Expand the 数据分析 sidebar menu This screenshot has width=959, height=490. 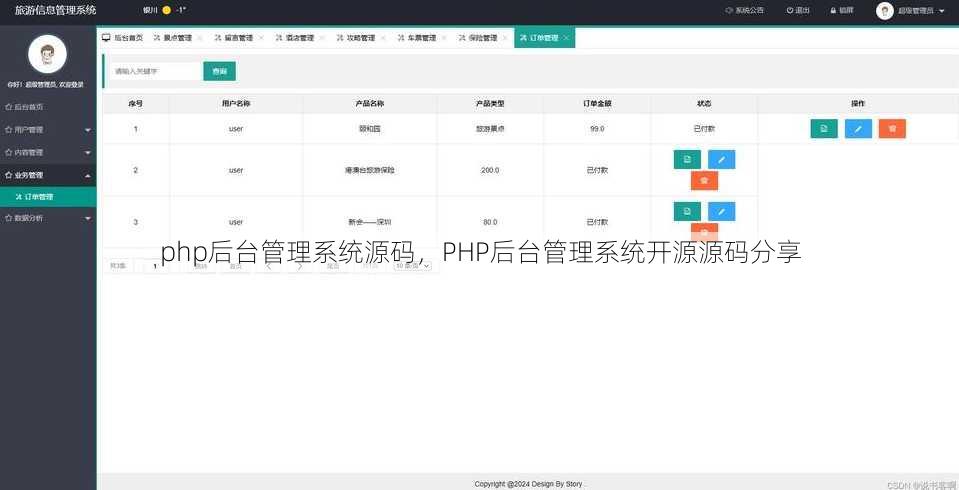(x=48, y=218)
